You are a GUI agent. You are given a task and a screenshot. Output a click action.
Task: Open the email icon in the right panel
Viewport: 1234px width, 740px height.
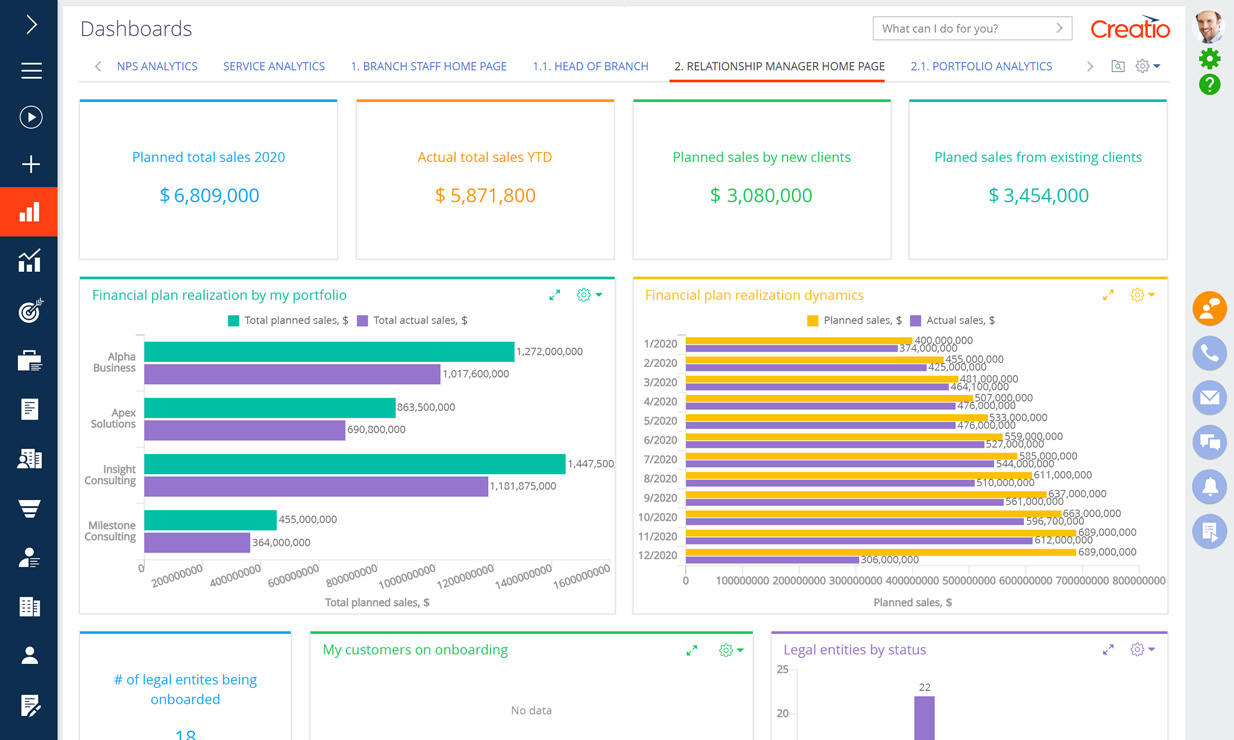click(x=1209, y=397)
